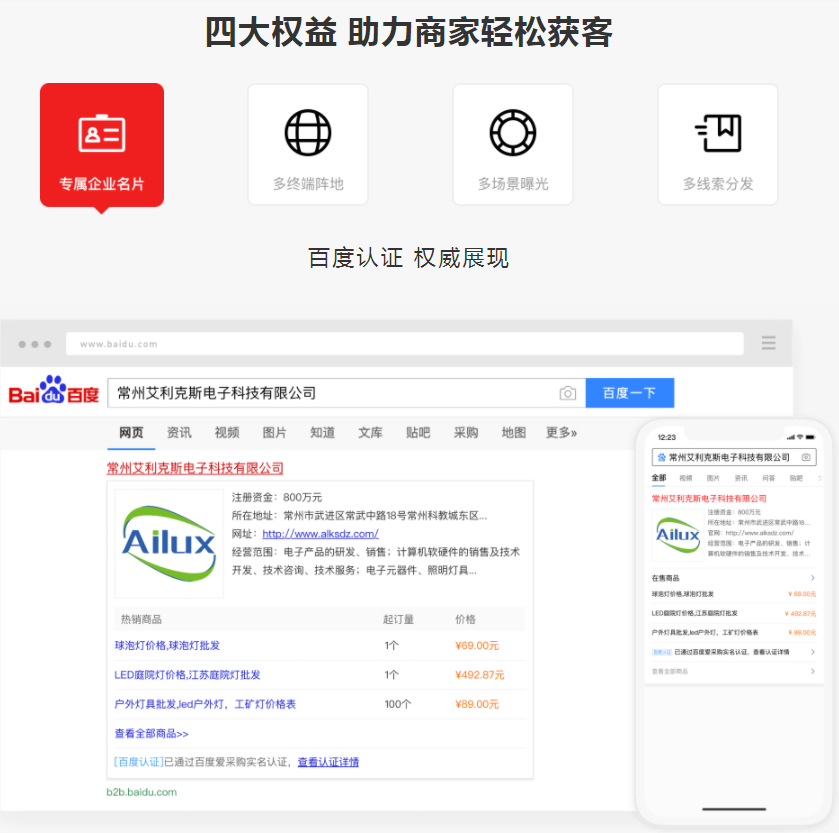Click the [百度认证] tag in the desktop result
This screenshot has height=833, width=839.
[139, 762]
